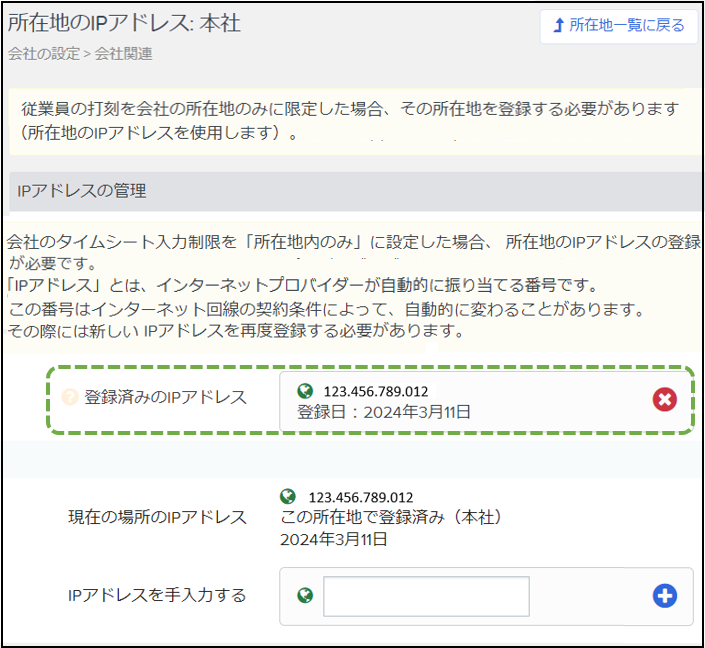Click globe icon beside manual IP input
Image resolution: width=705 pixels, height=648 pixels.
pos(305,596)
